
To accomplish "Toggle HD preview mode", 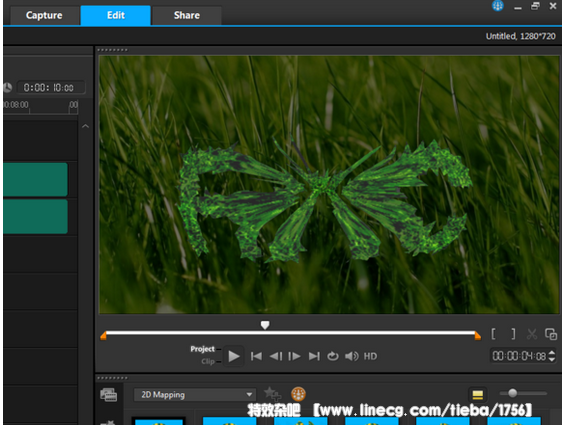I will [x=370, y=356].
